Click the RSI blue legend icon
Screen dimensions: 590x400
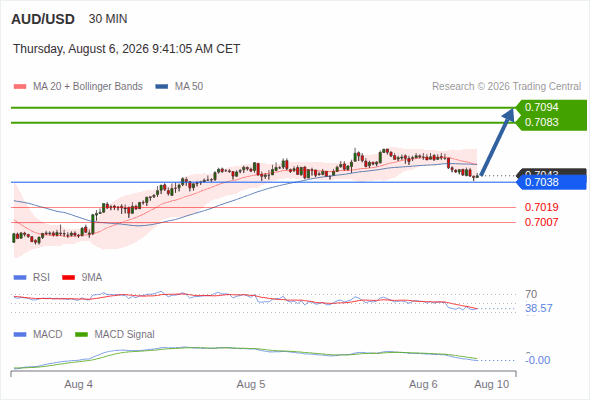[20, 278]
